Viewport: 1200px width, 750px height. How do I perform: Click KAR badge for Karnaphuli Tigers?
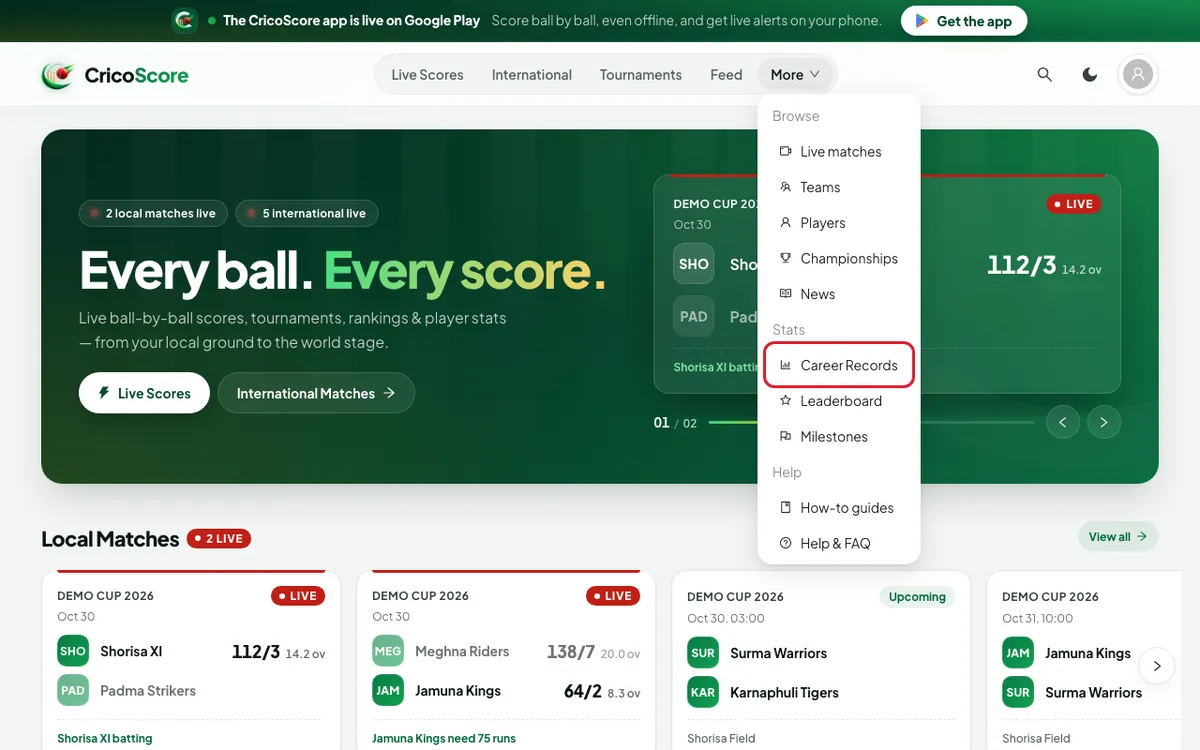(703, 692)
